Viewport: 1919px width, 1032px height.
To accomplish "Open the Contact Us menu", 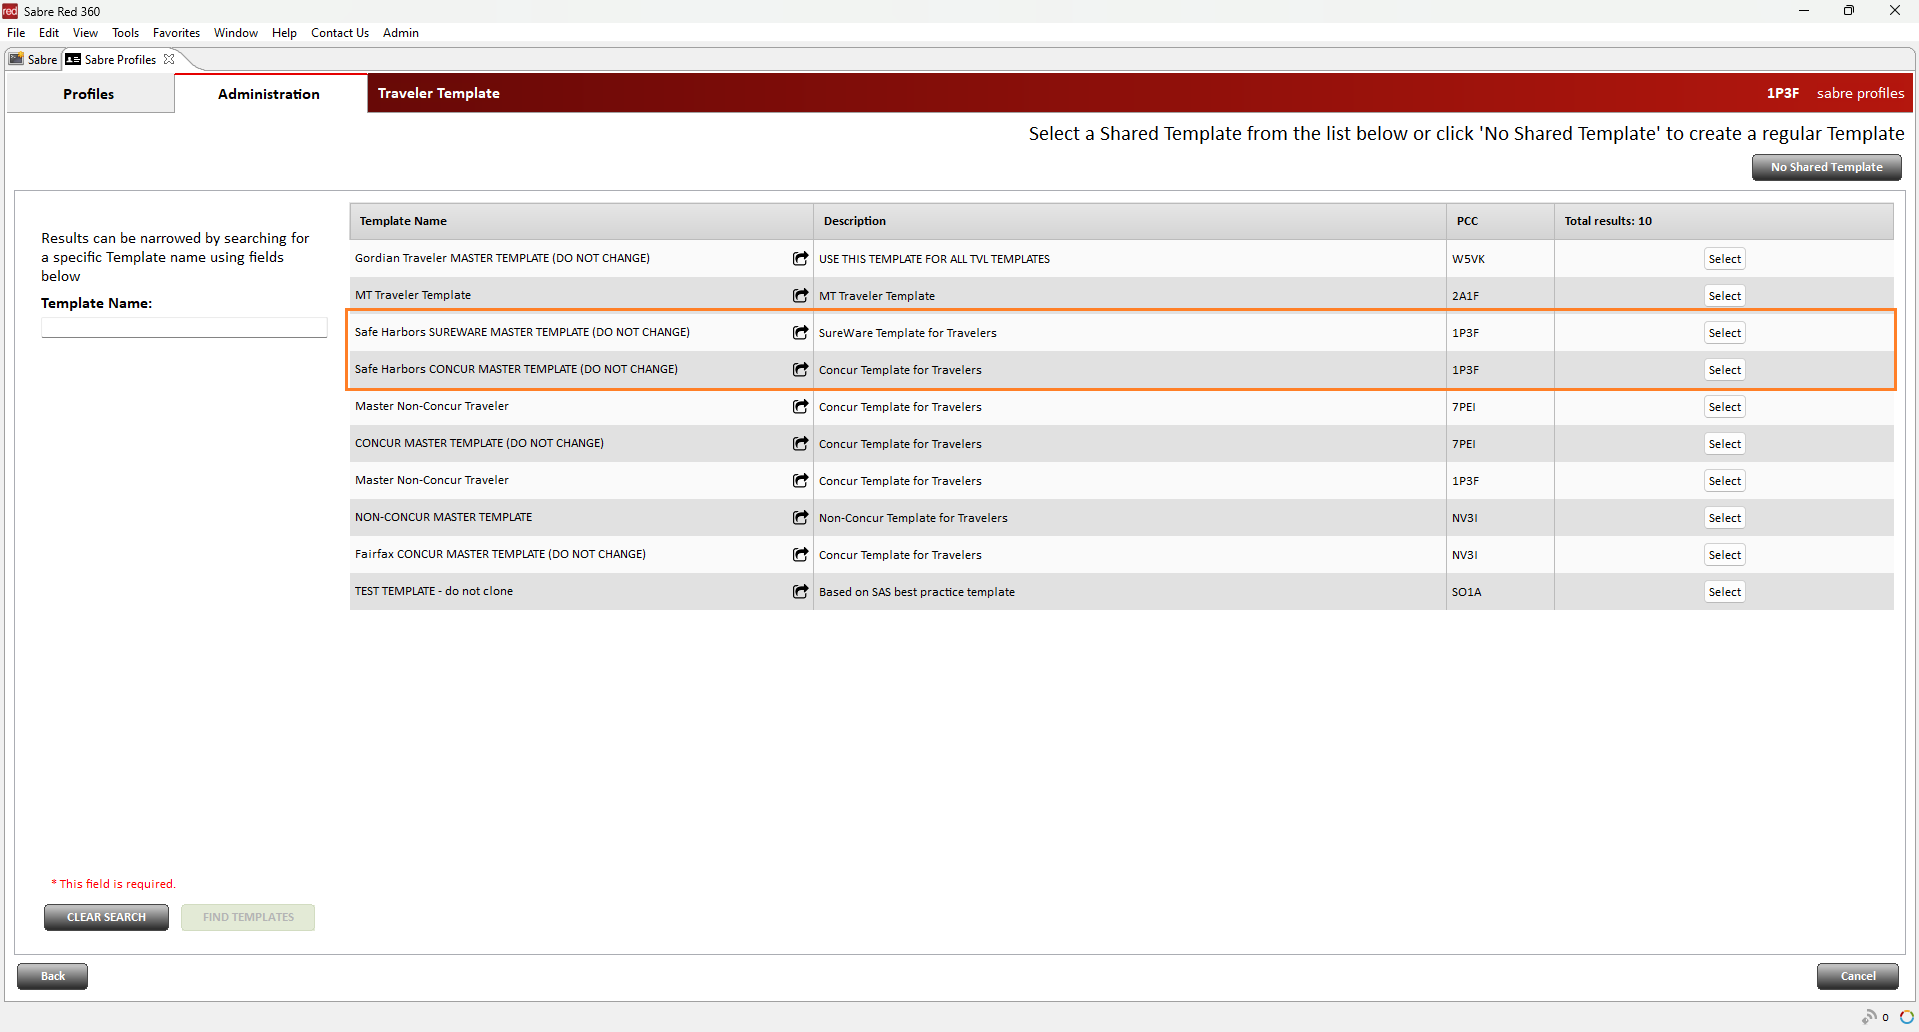I will pos(340,33).
